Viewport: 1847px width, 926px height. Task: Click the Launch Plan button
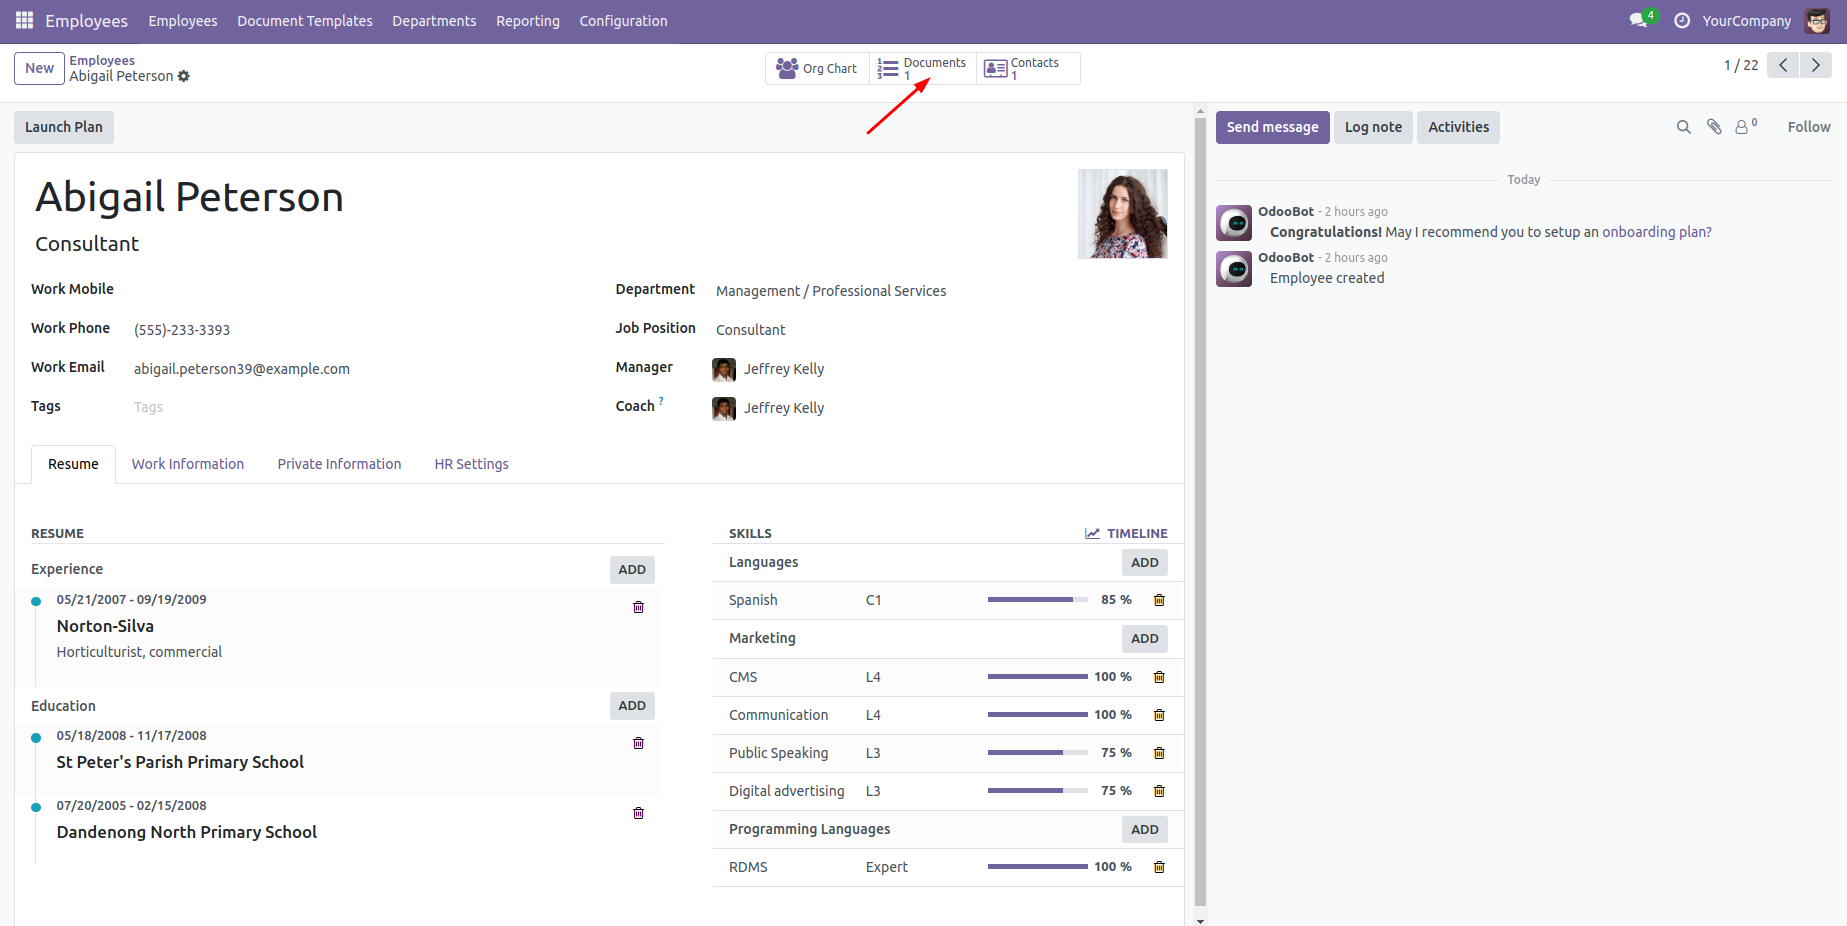64,127
